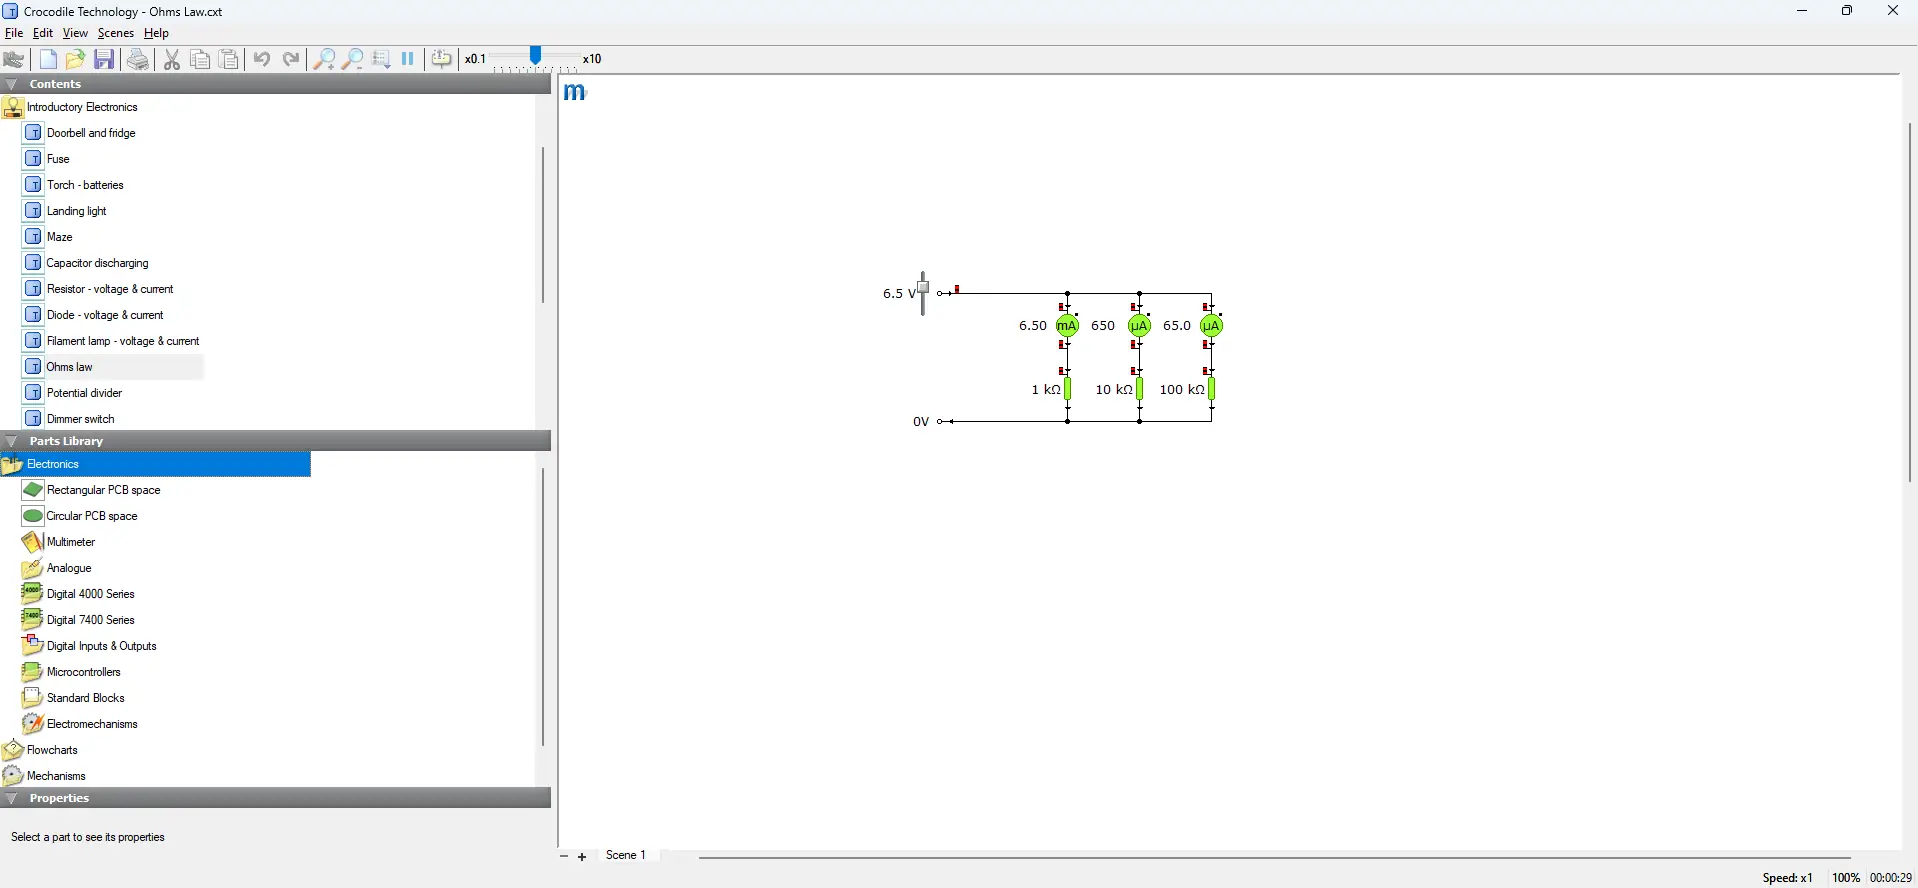Select the 10 kΩ resistor component
This screenshot has height=888, width=1918.
pyautogui.click(x=1140, y=389)
